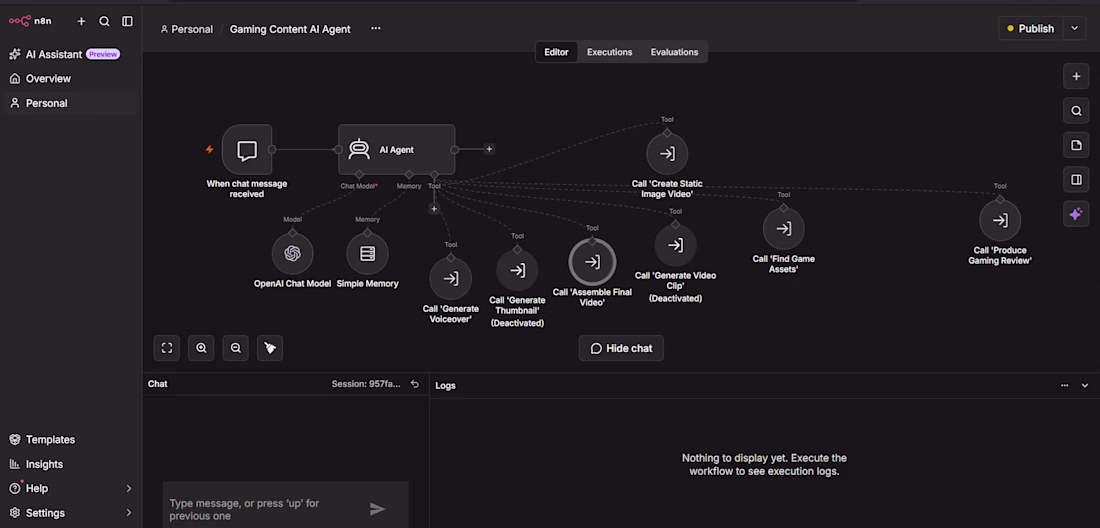Click the Publish button
This screenshot has width=1100, height=528.
(1031, 29)
